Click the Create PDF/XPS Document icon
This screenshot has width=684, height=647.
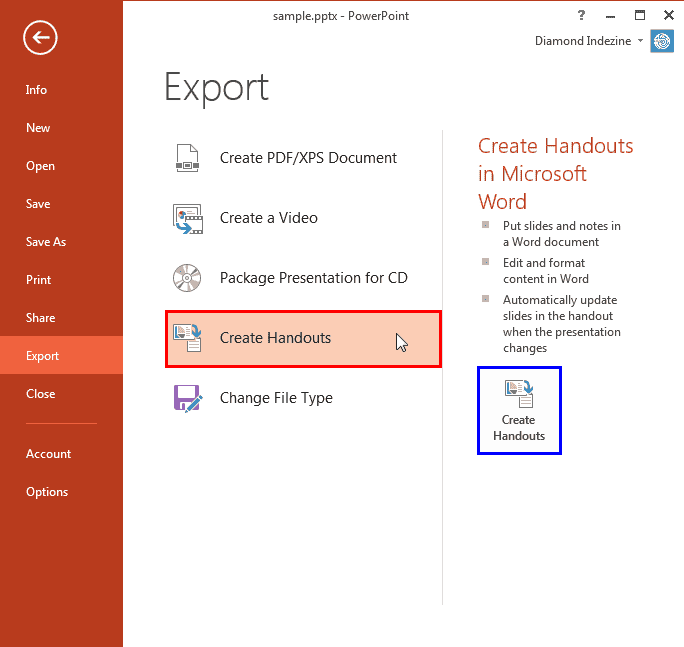pyautogui.click(x=188, y=158)
